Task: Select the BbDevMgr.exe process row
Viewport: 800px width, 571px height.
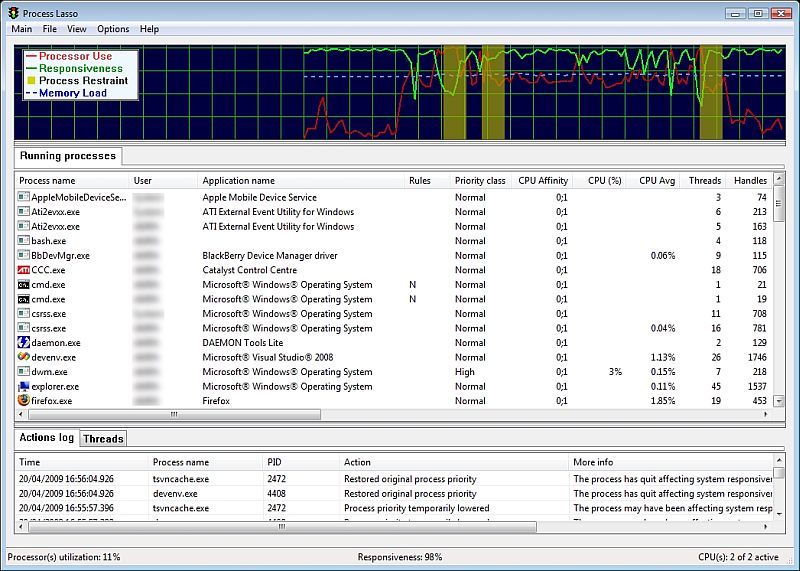Action: [60, 256]
